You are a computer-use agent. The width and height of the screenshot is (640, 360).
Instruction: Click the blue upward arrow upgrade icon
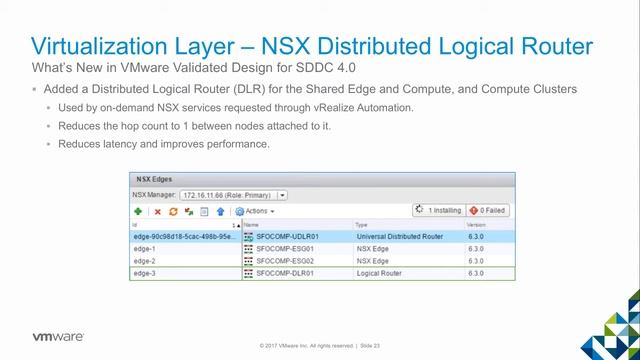click(x=220, y=211)
